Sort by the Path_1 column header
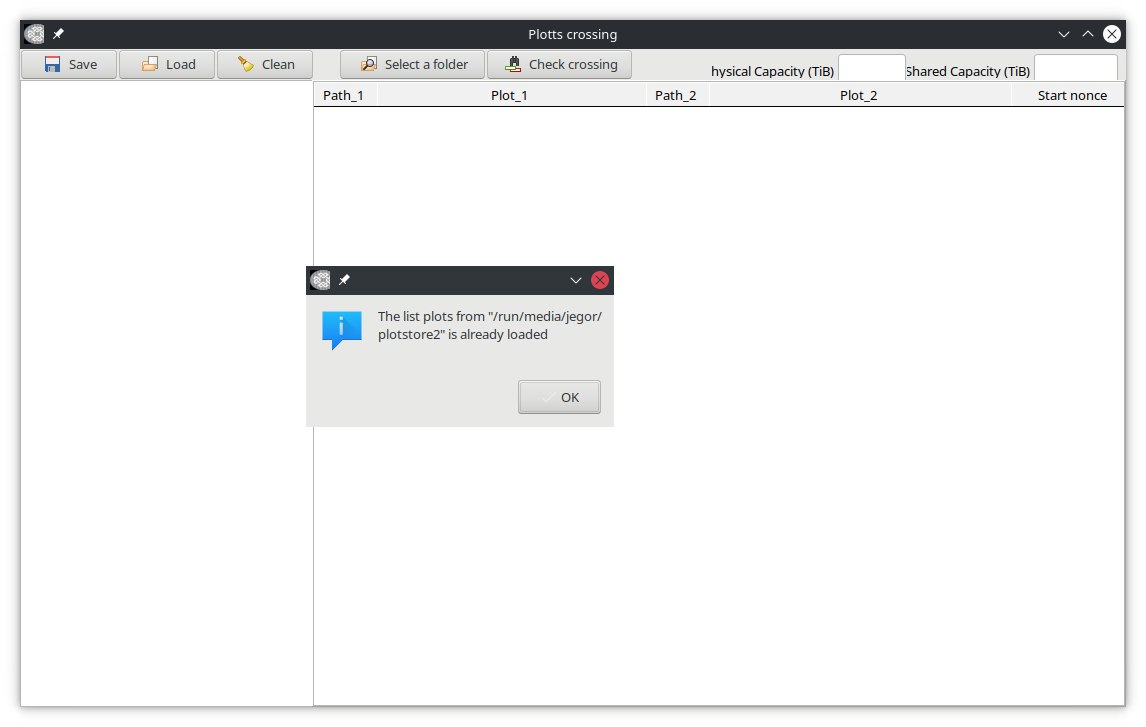The width and height of the screenshot is (1146, 727). (x=345, y=95)
